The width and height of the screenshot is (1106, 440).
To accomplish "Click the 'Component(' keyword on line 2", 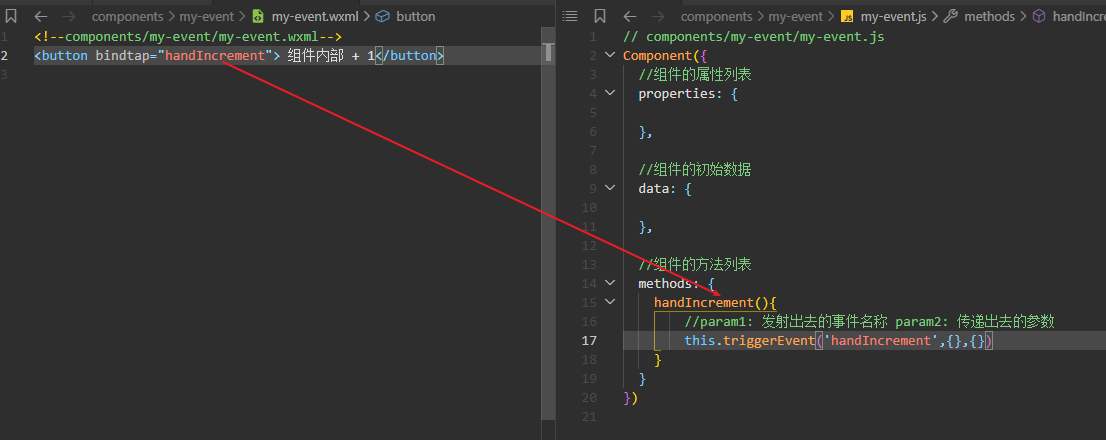I will coord(661,55).
